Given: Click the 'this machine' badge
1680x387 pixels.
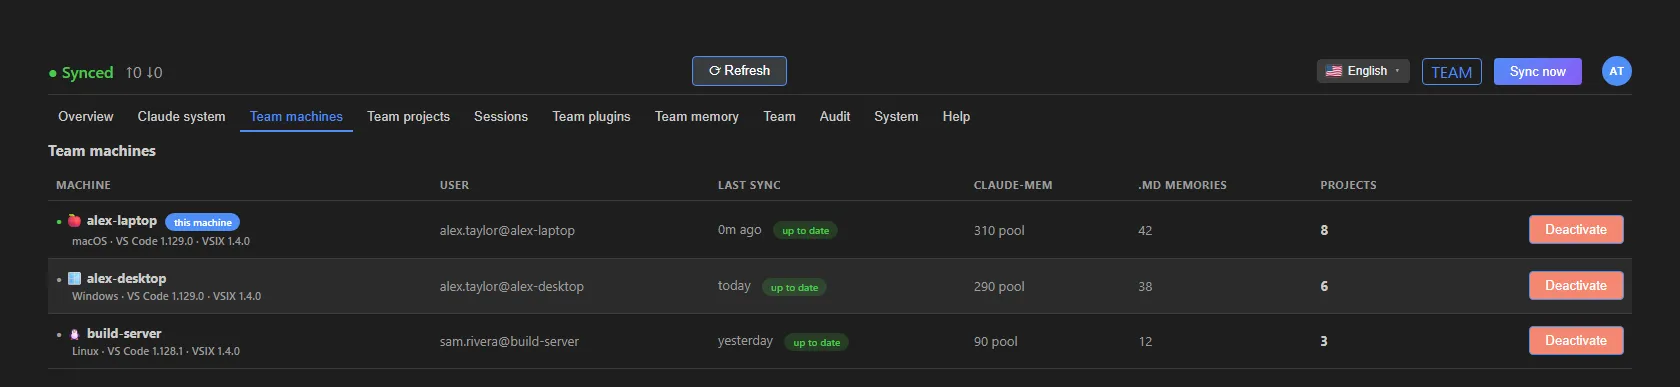Looking at the screenshot, I should (202, 222).
